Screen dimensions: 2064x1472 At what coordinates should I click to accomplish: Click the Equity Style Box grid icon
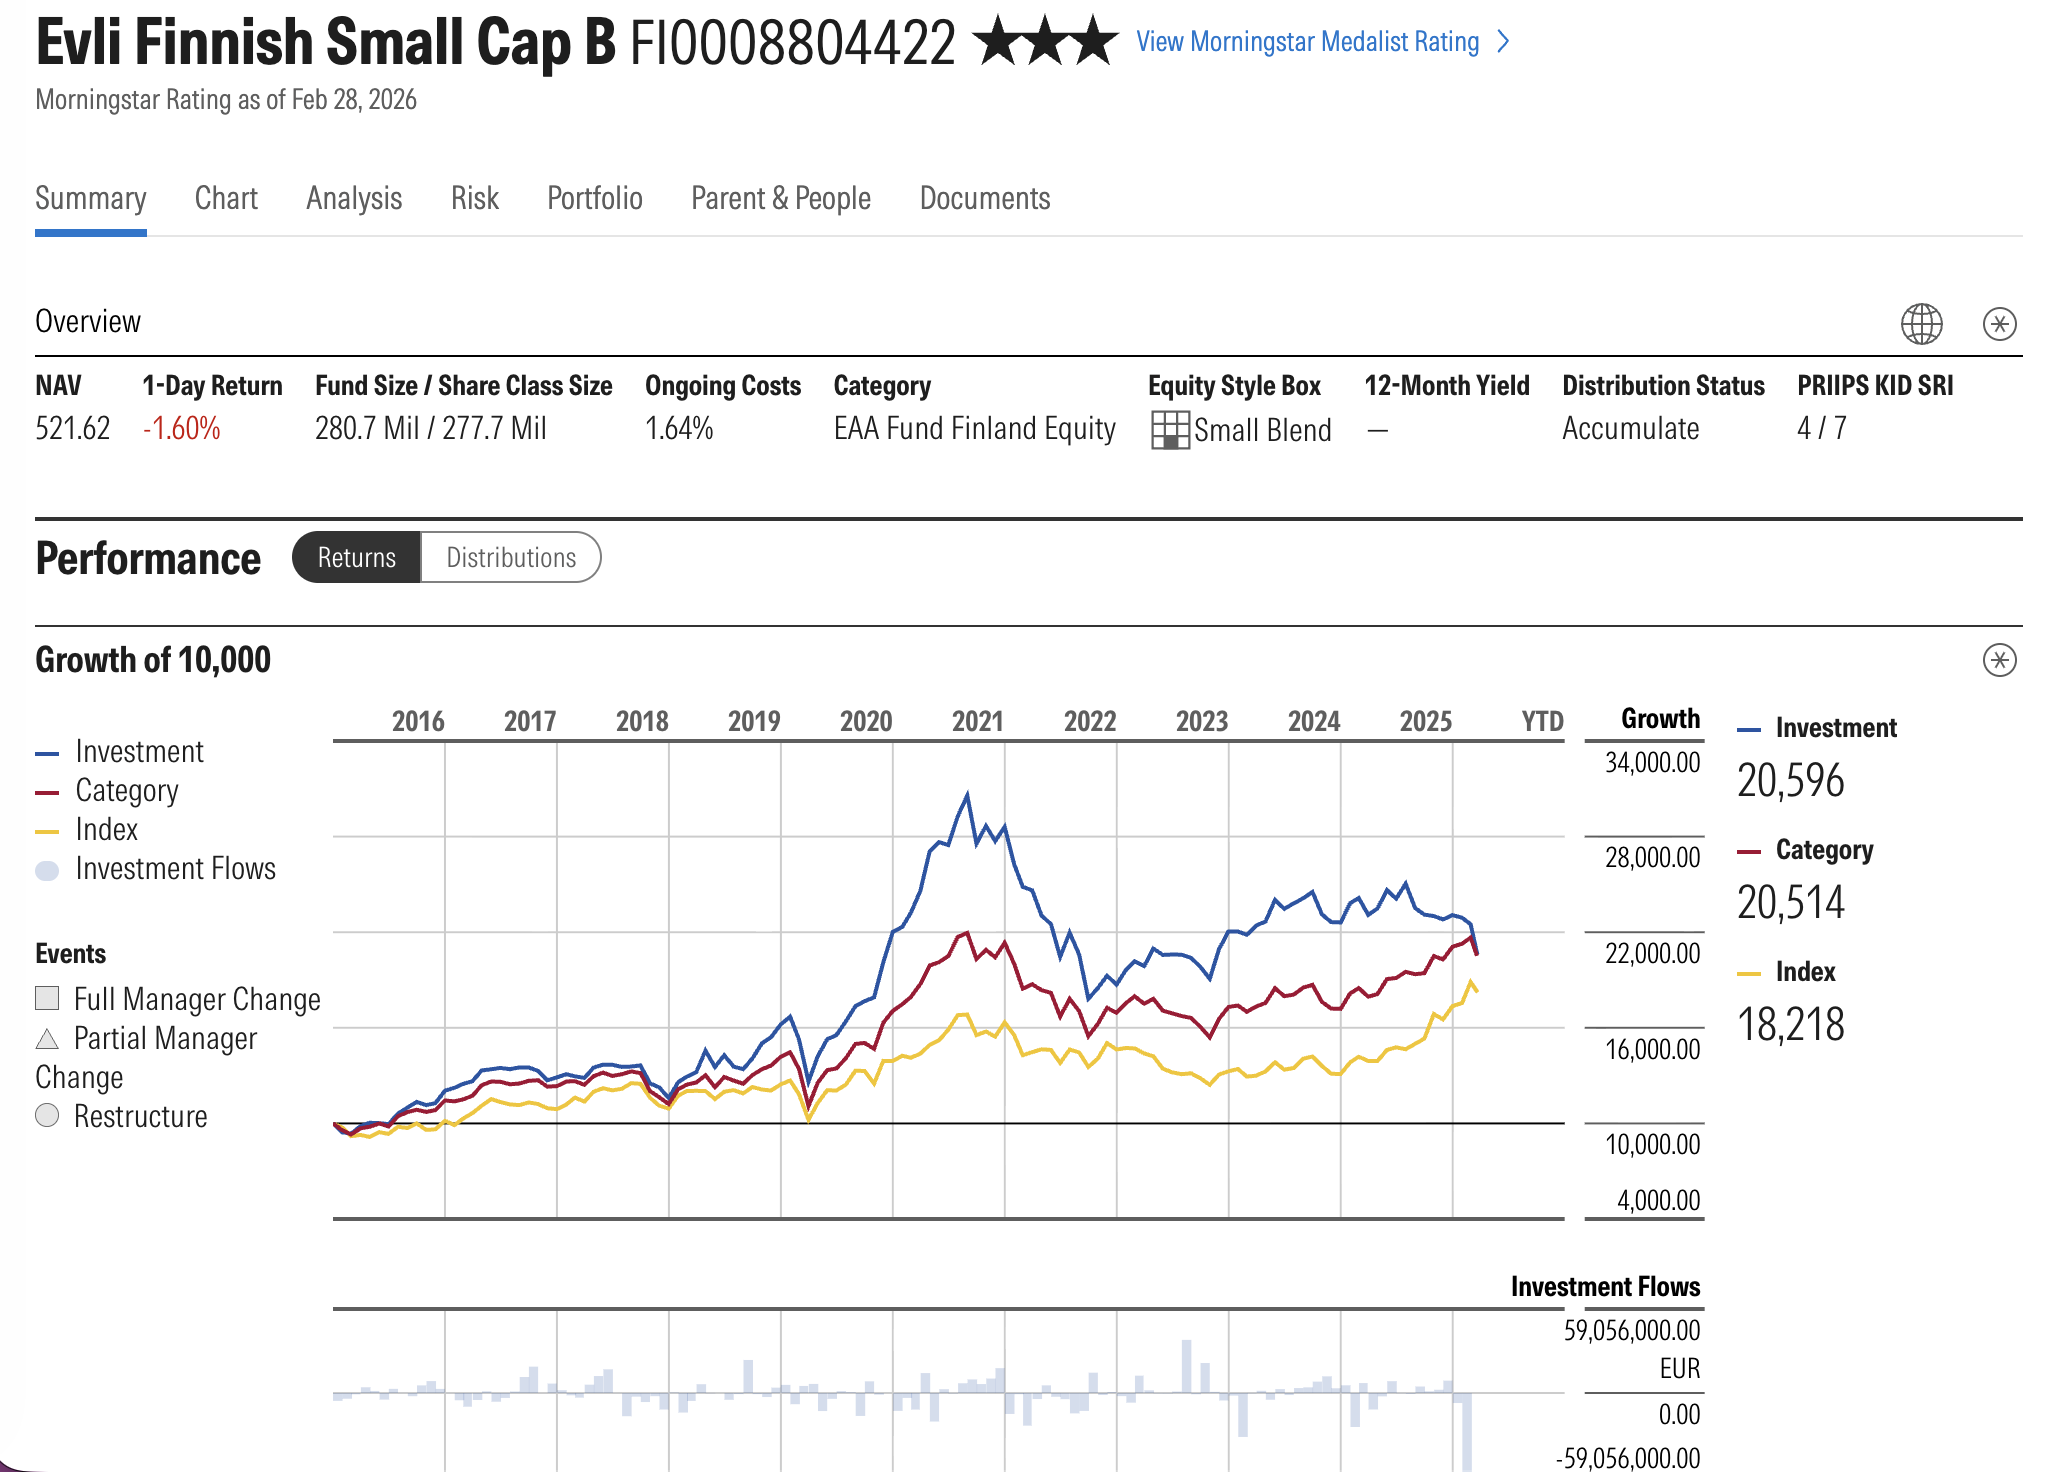(x=1170, y=430)
